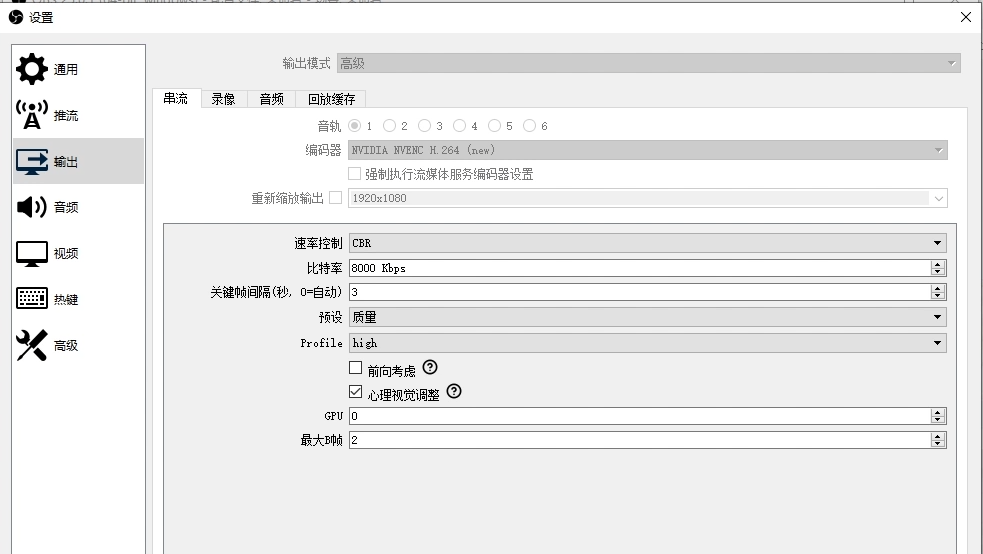Close the 设置 settings window
The width and height of the screenshot is (983, 554).
[966, 17]
